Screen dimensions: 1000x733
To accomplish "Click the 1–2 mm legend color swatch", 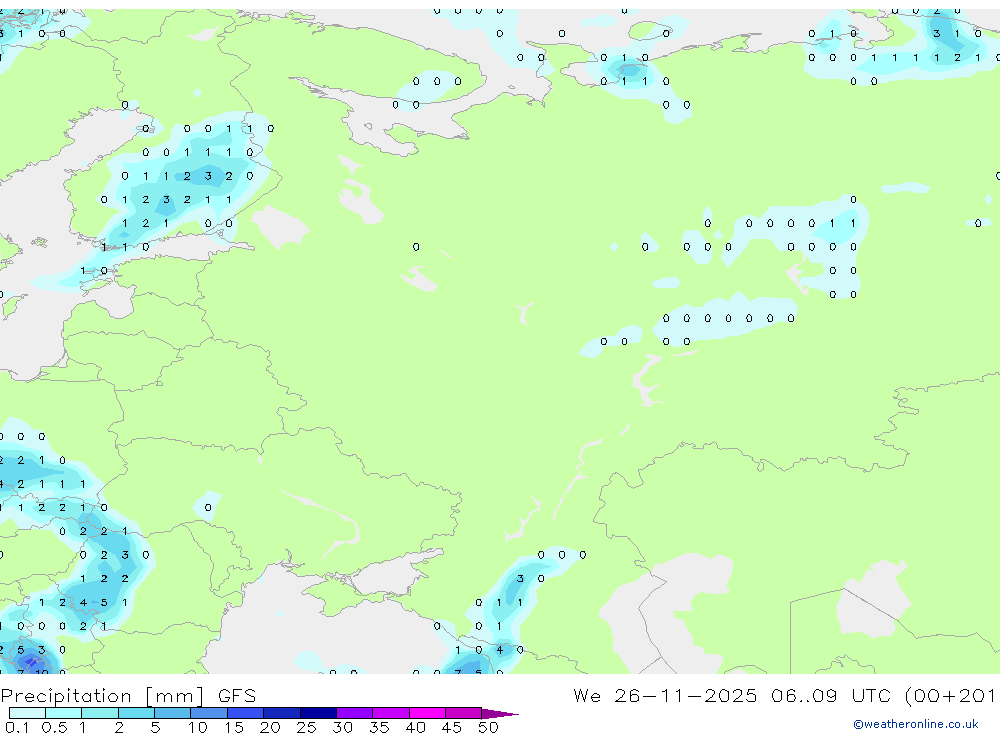I will (100, 713).
